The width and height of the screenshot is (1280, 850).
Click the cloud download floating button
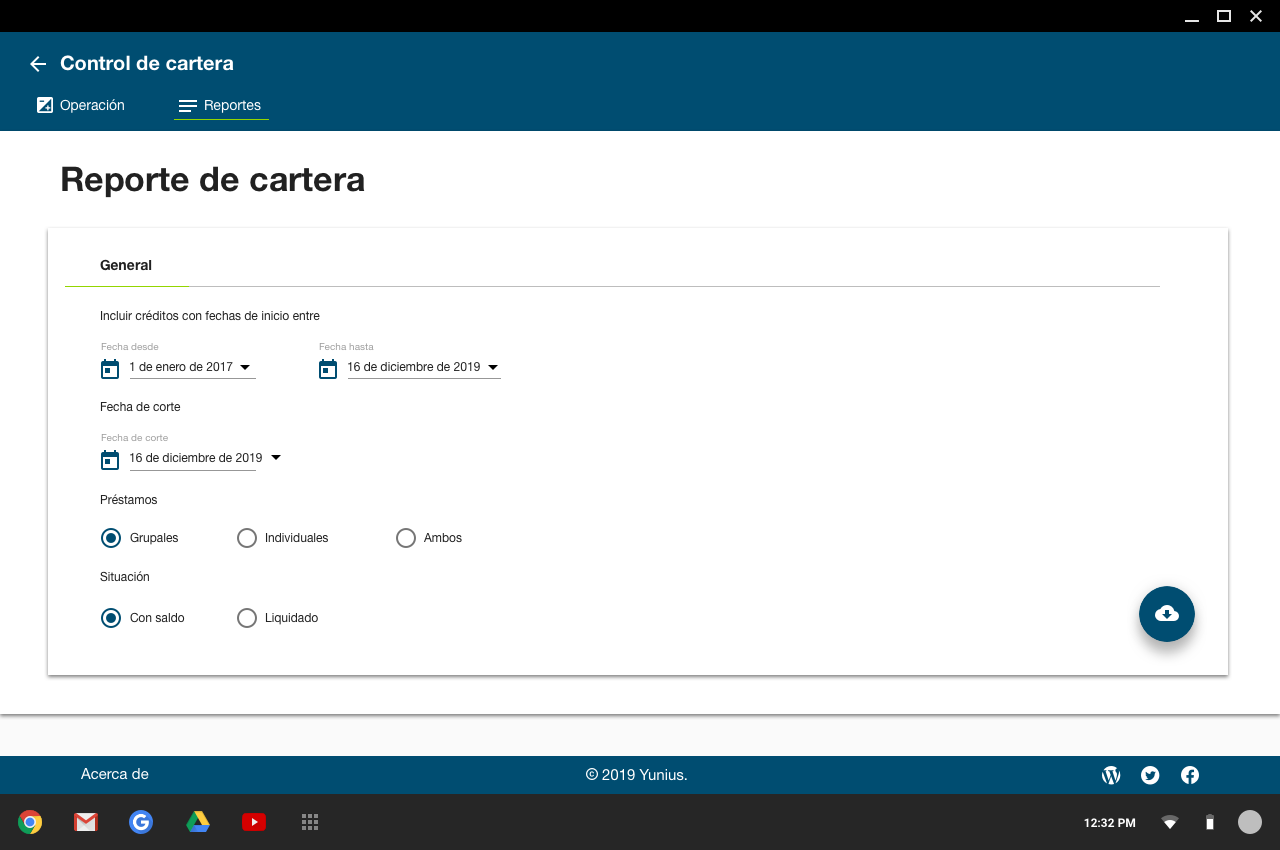click(x=1166, y=614)
